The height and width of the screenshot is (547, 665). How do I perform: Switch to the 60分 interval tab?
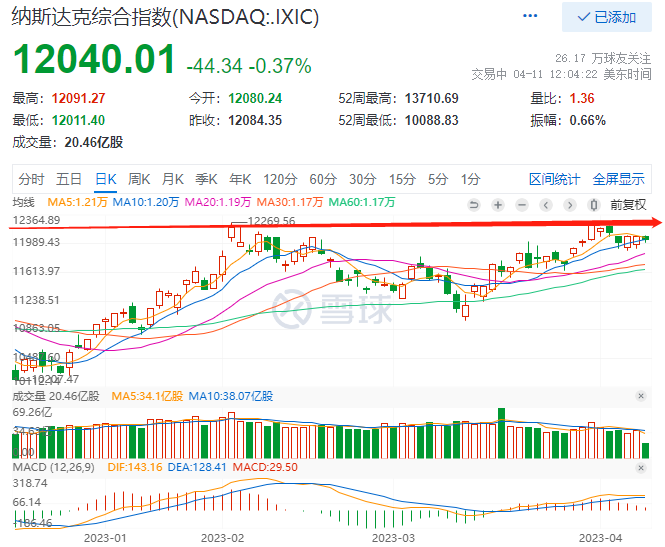323,179
